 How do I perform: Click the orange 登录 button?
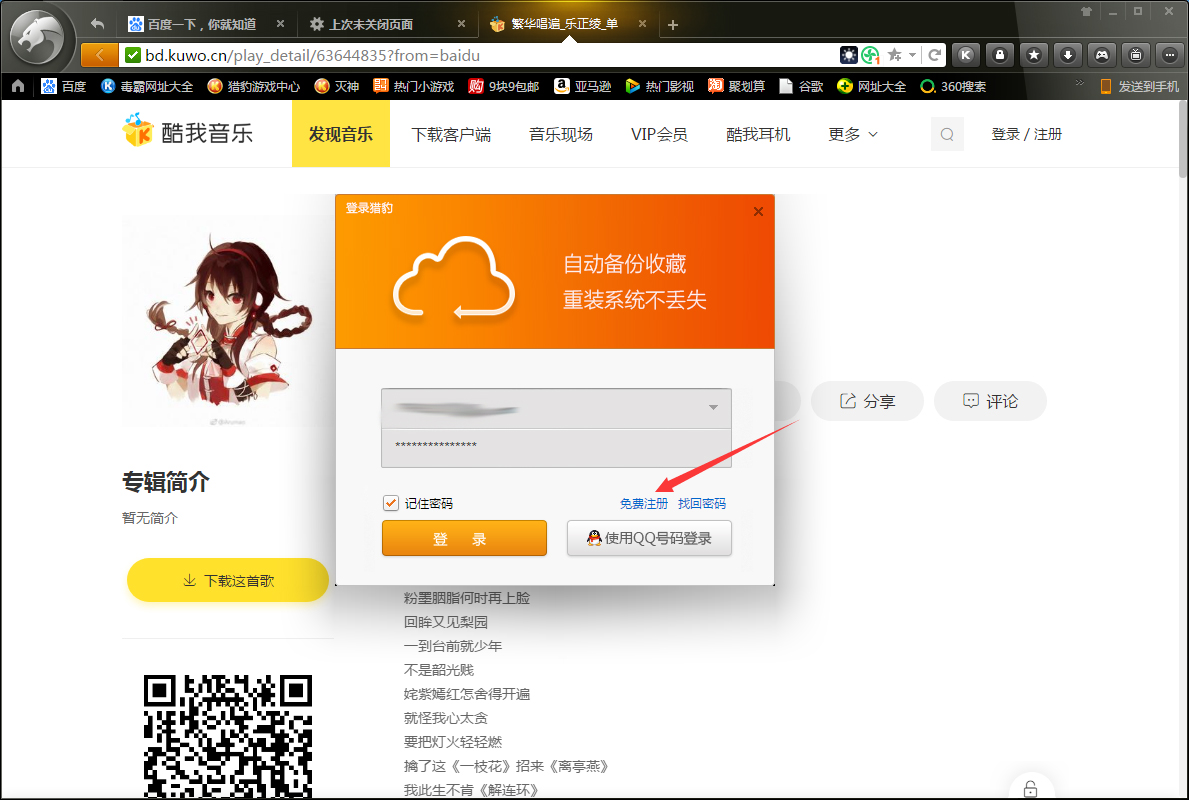click(464, 538)
